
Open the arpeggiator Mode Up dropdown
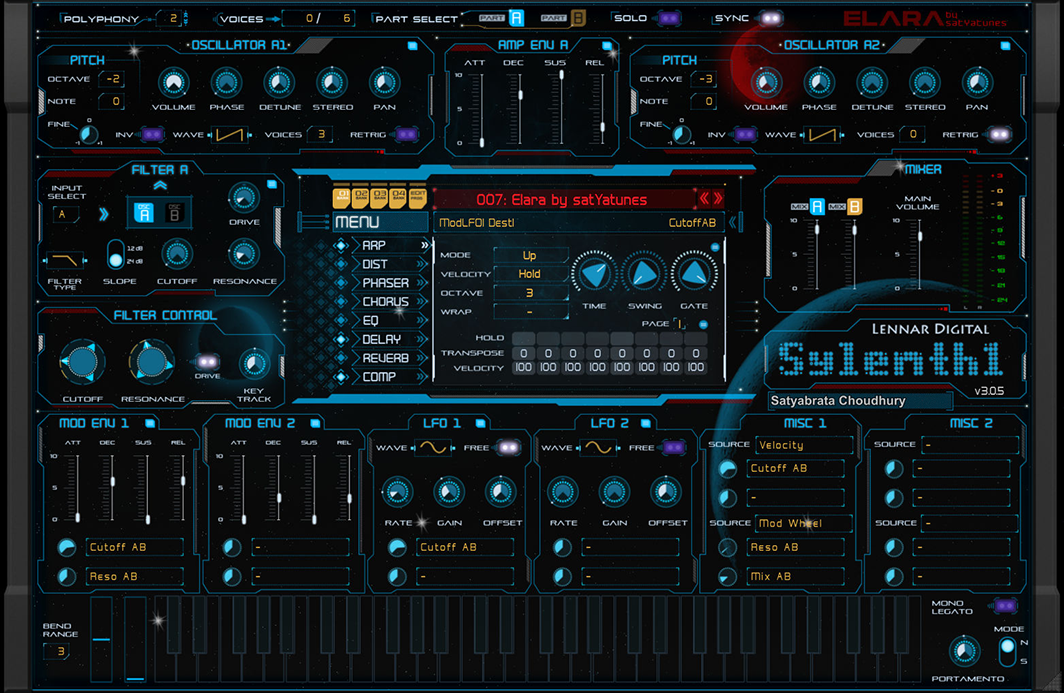tap(531, 256)
